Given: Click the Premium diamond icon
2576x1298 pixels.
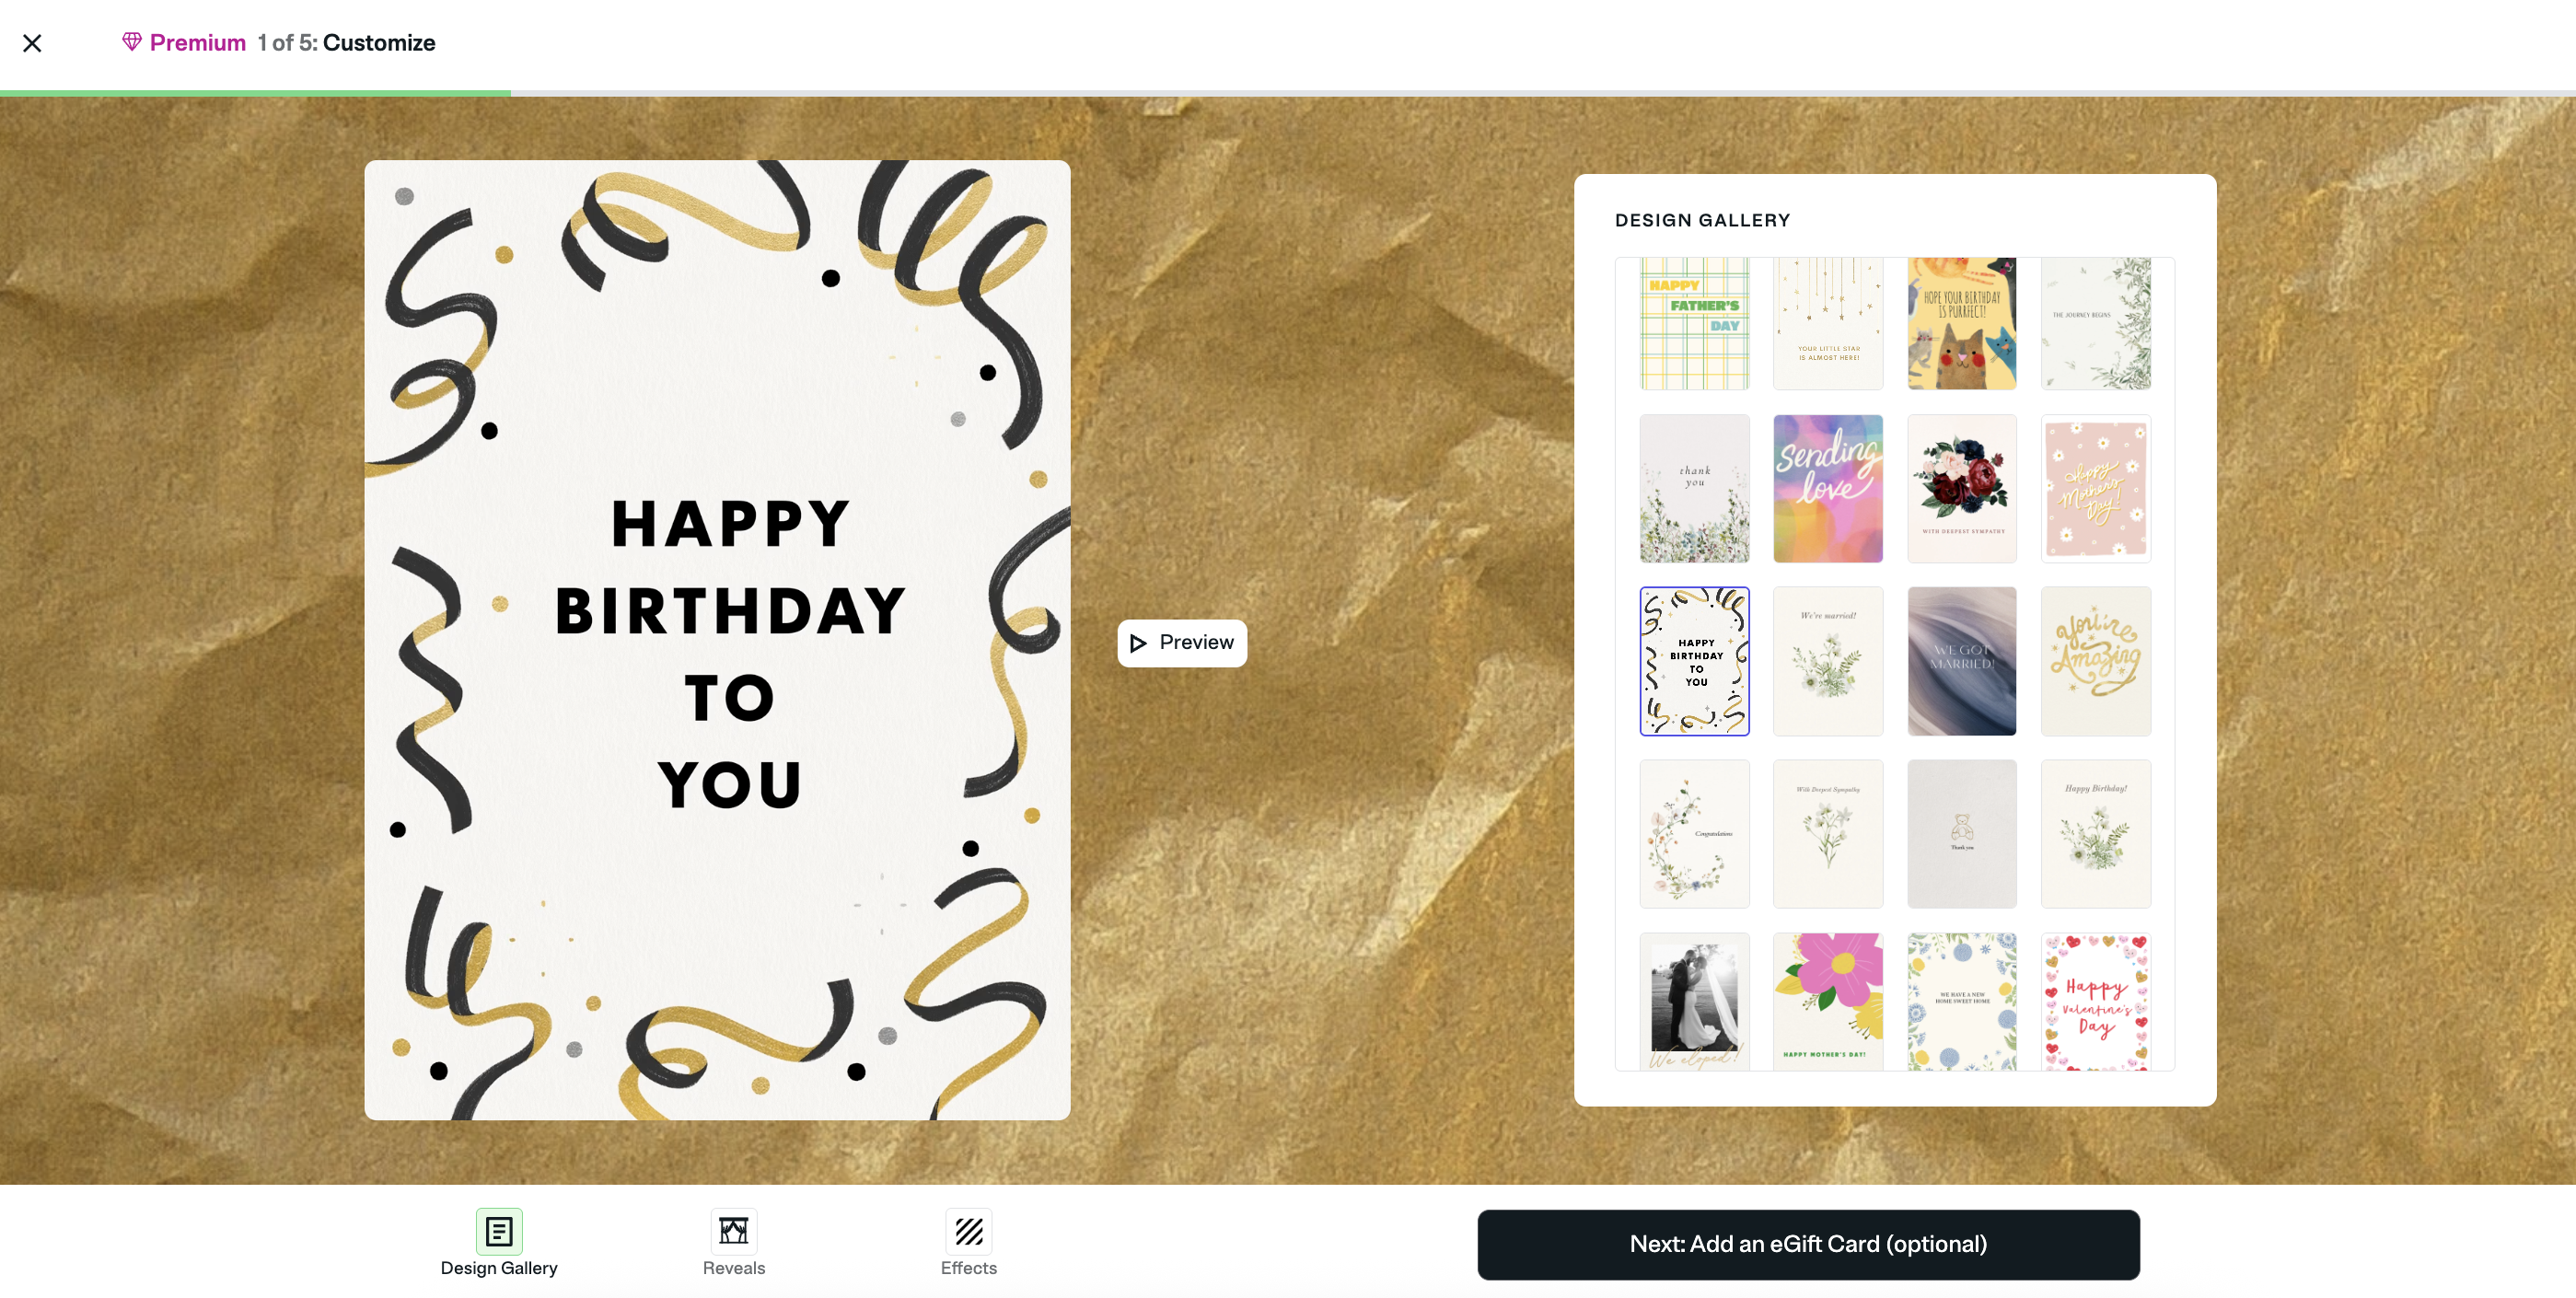Looking at the screenshot, I should [131, 42].
